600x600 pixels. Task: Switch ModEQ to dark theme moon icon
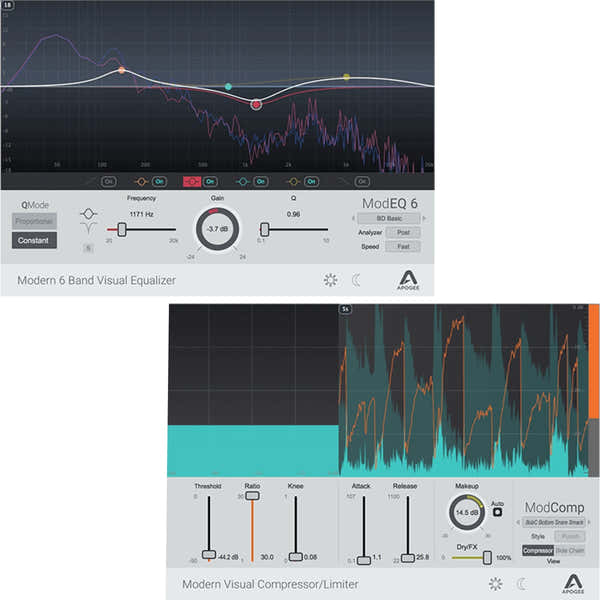356,280
